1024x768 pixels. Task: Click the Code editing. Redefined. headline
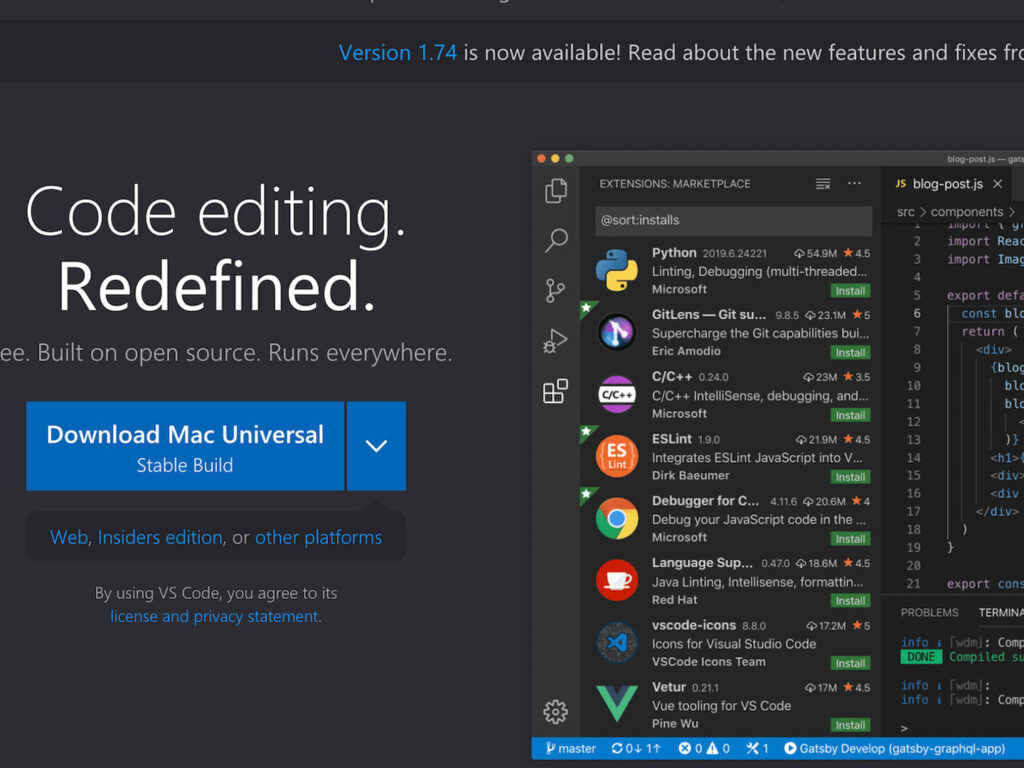216,248
